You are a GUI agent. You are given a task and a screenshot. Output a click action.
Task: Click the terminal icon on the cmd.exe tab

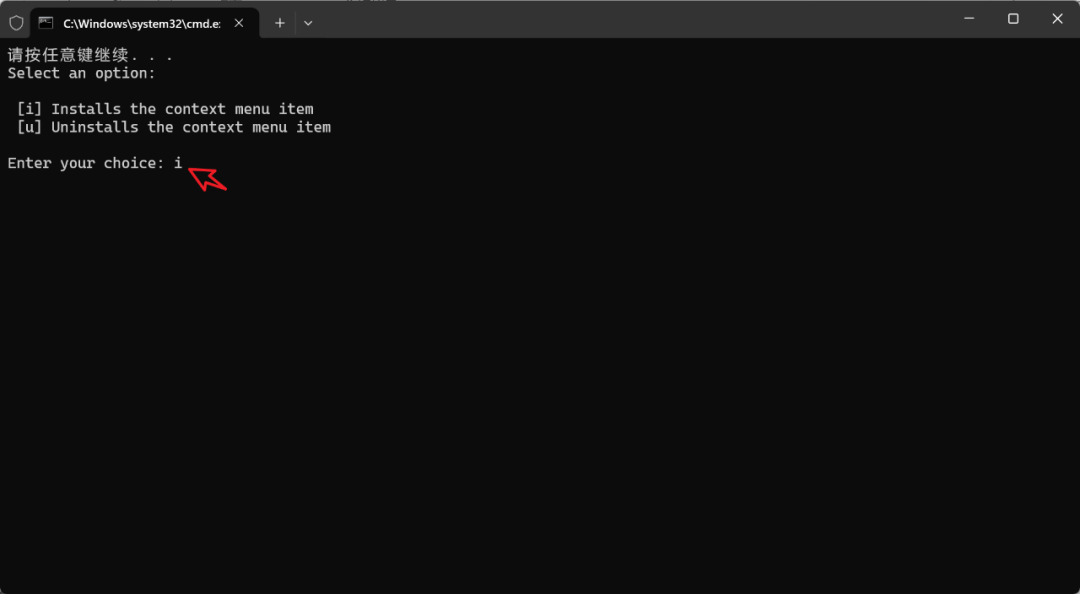46,23
